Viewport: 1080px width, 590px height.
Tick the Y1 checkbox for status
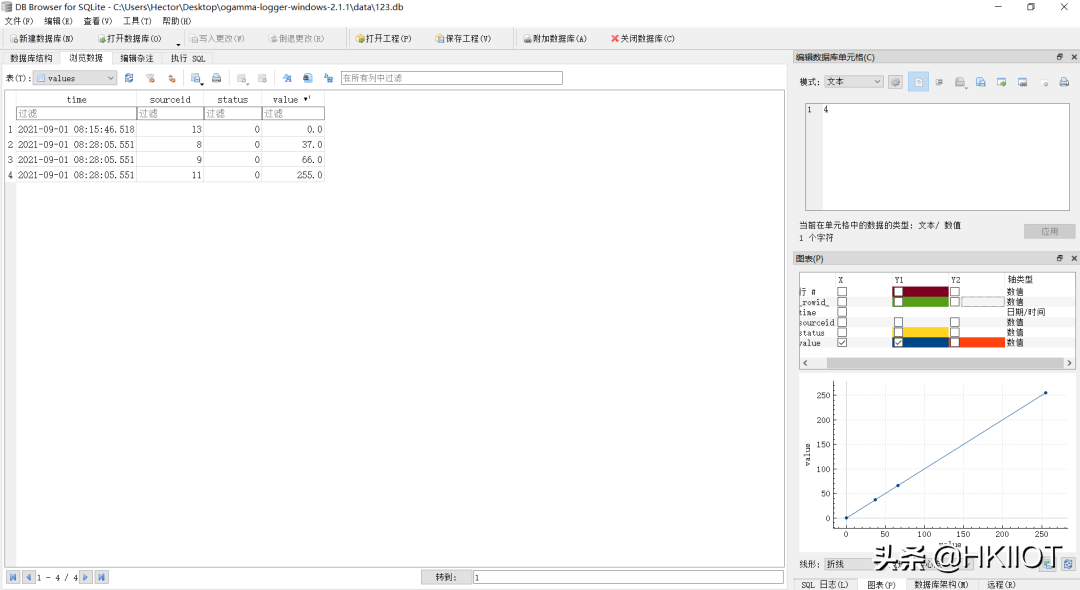[898, 333]
